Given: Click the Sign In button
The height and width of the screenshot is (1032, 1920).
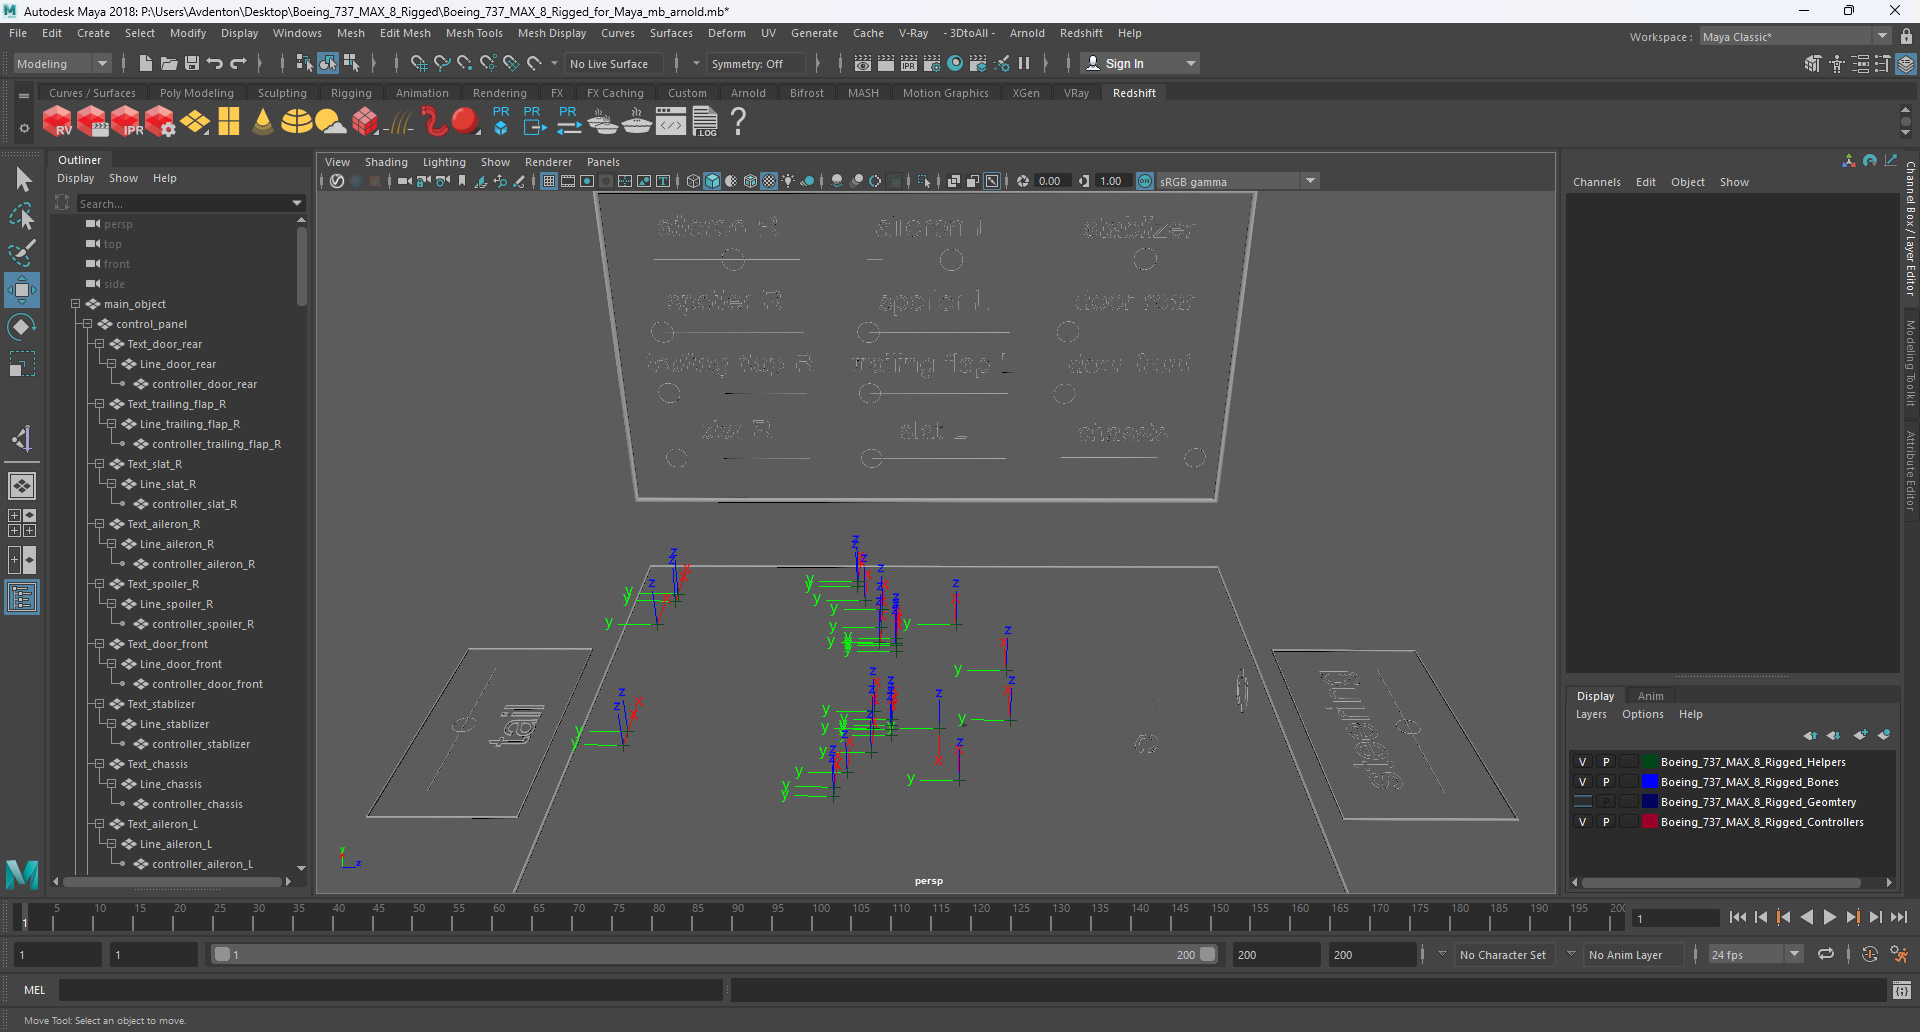Looking at the screenshot, I should (x=1139, y=64).
